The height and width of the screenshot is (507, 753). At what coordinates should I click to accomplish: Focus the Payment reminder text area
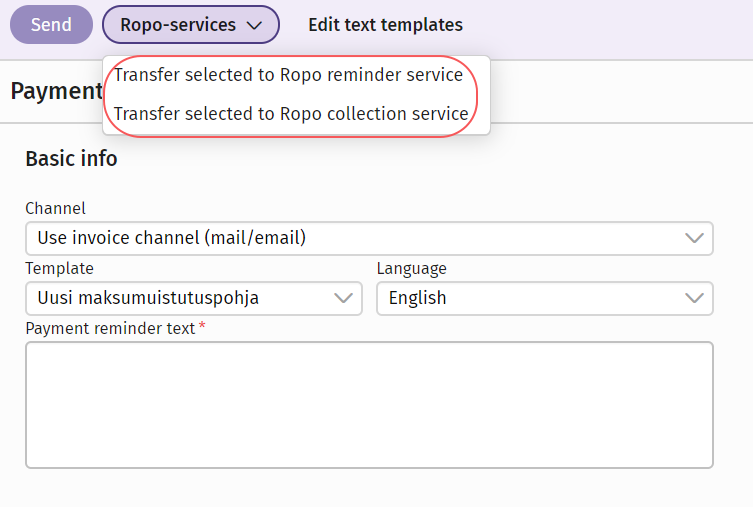pos(369,405)
